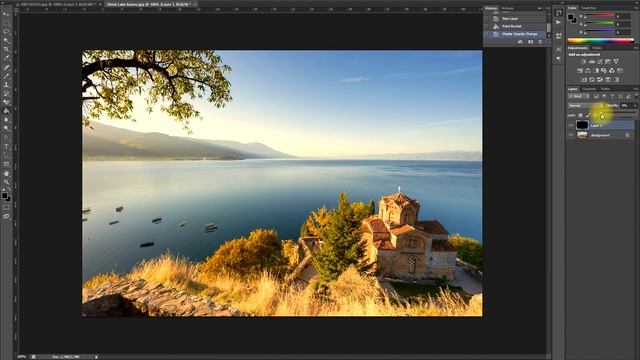Add an Invert adjustment
The image size is (640, 360).
tap(584, 80)
